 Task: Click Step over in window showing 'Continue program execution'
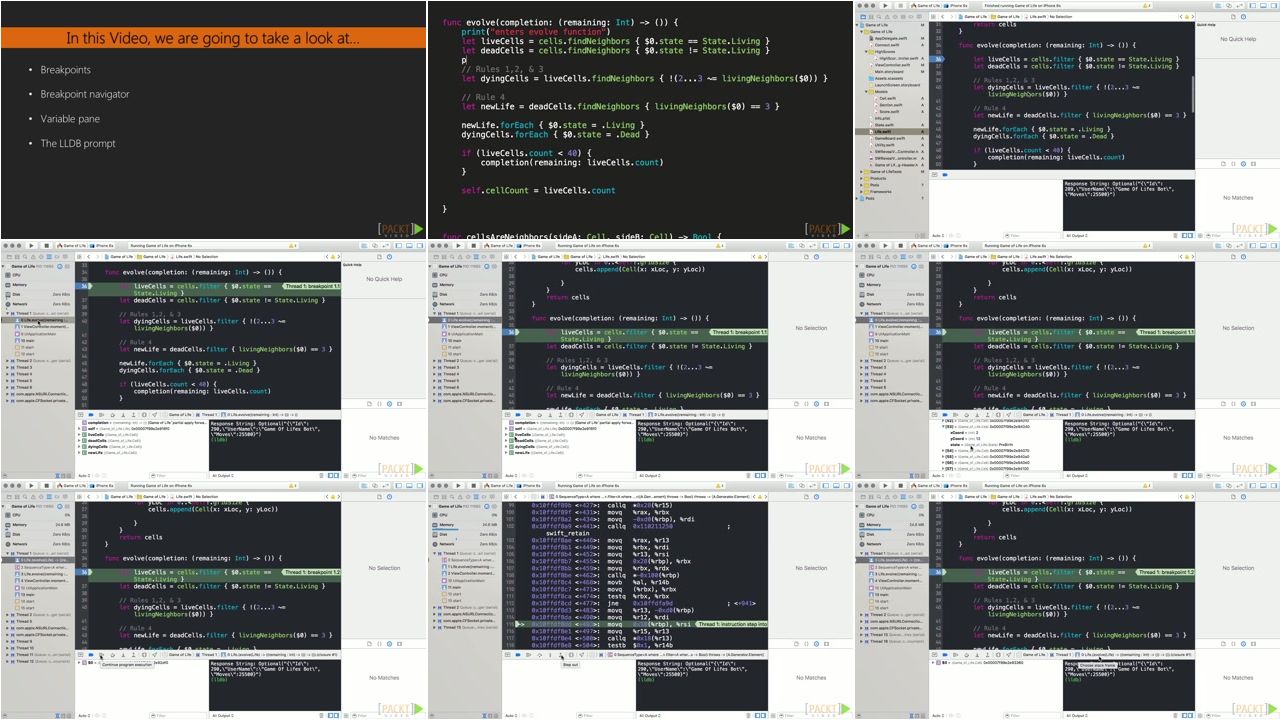tap(113, 655)
